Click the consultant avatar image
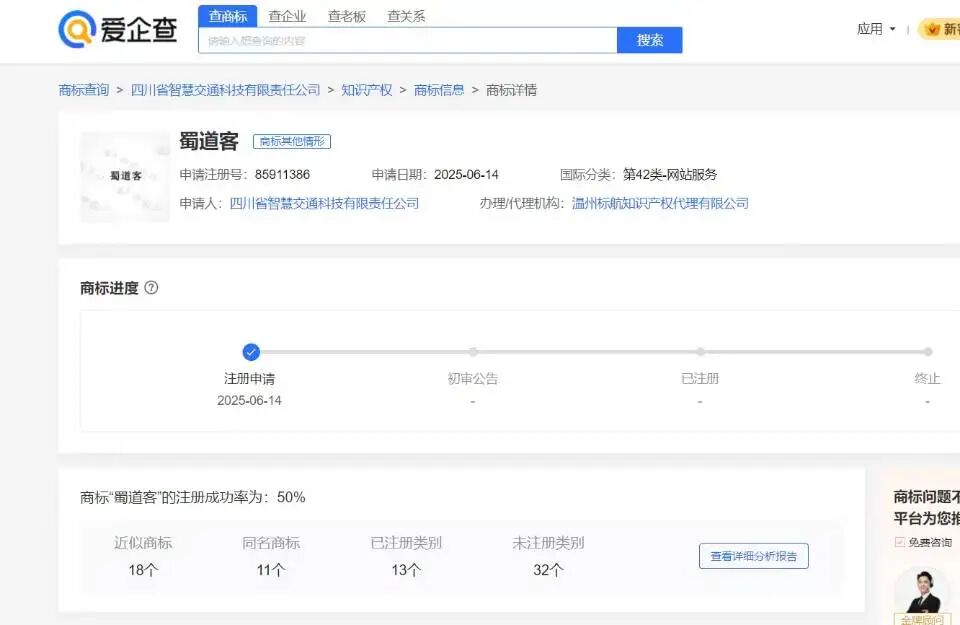The image size is (960, 625). 922,591
